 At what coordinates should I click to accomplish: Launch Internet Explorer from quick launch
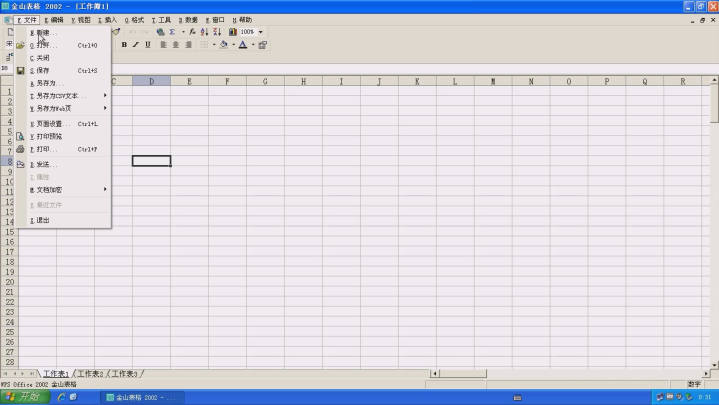coord(61,397)
